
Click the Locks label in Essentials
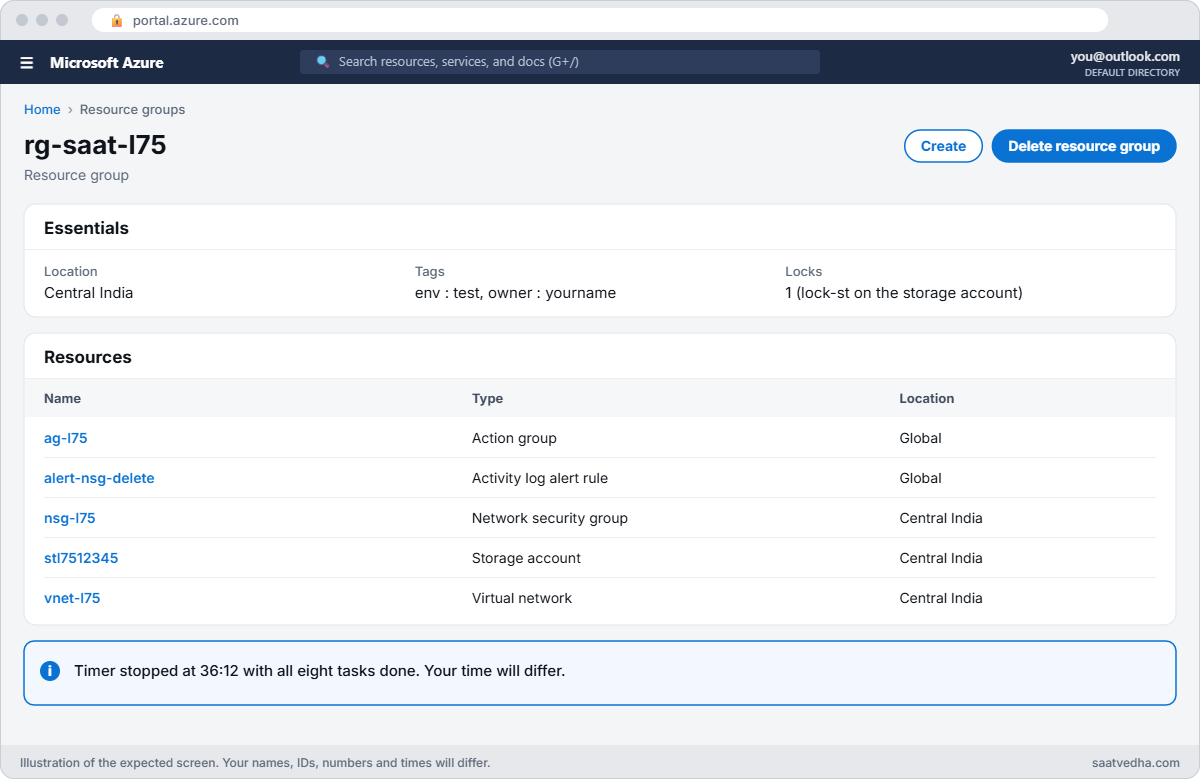pos(804,271)
